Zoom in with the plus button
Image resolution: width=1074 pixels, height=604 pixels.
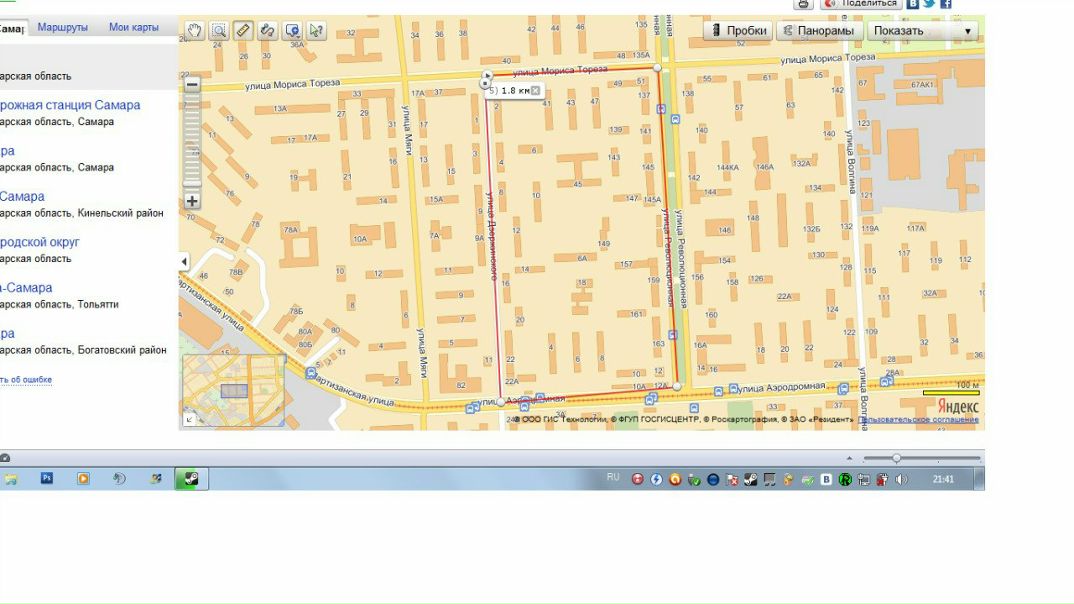point(192,201)
